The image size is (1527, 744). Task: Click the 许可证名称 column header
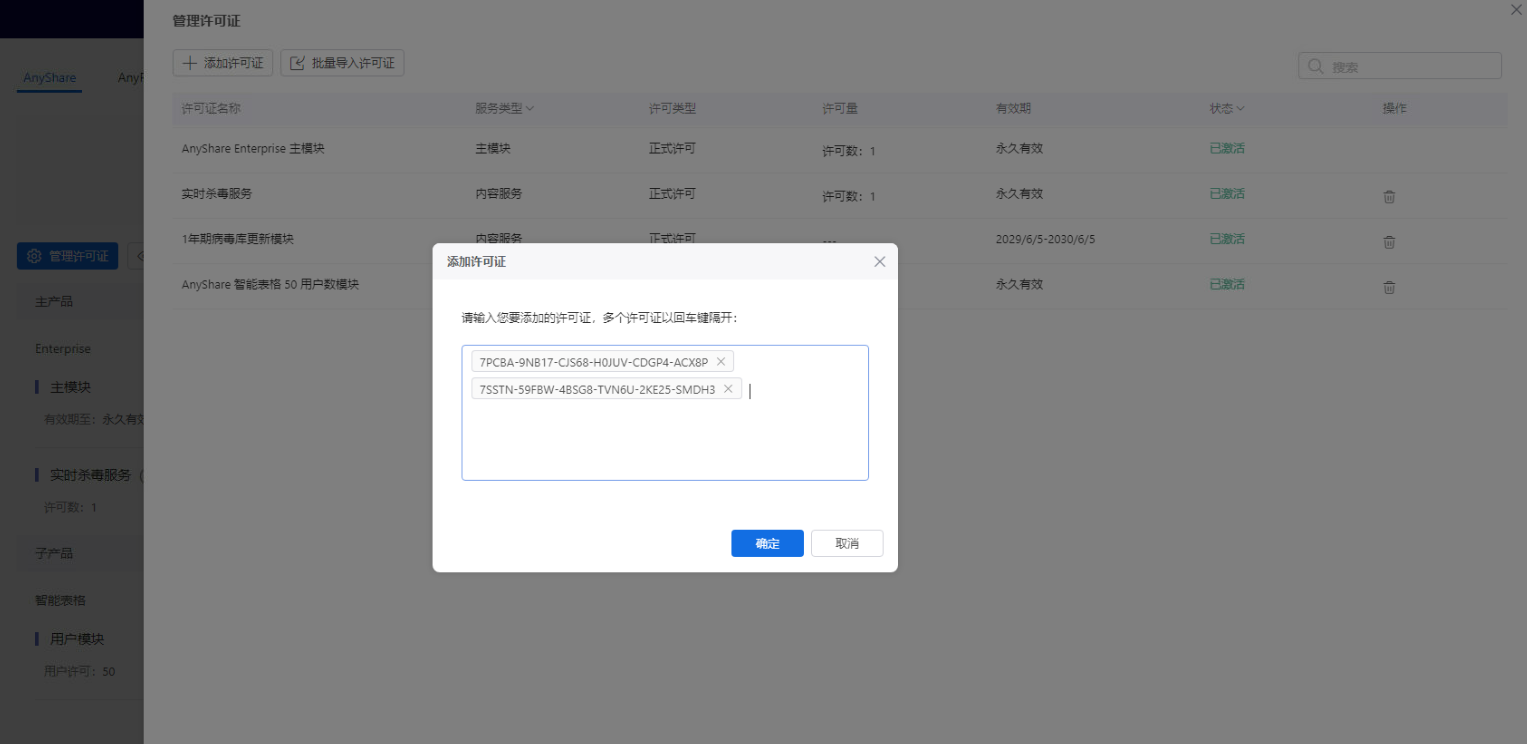pyautogui.click(x=211, y=108)
